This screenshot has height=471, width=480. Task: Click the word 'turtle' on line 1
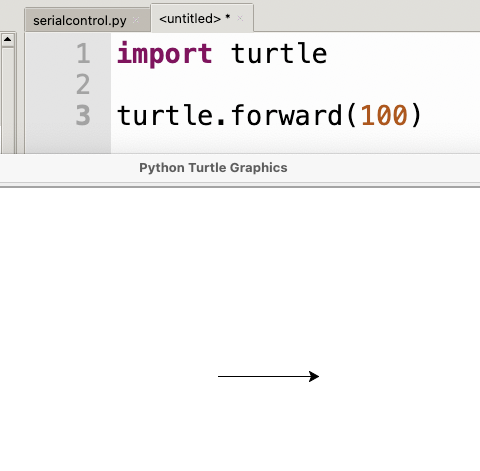[279, 53]
